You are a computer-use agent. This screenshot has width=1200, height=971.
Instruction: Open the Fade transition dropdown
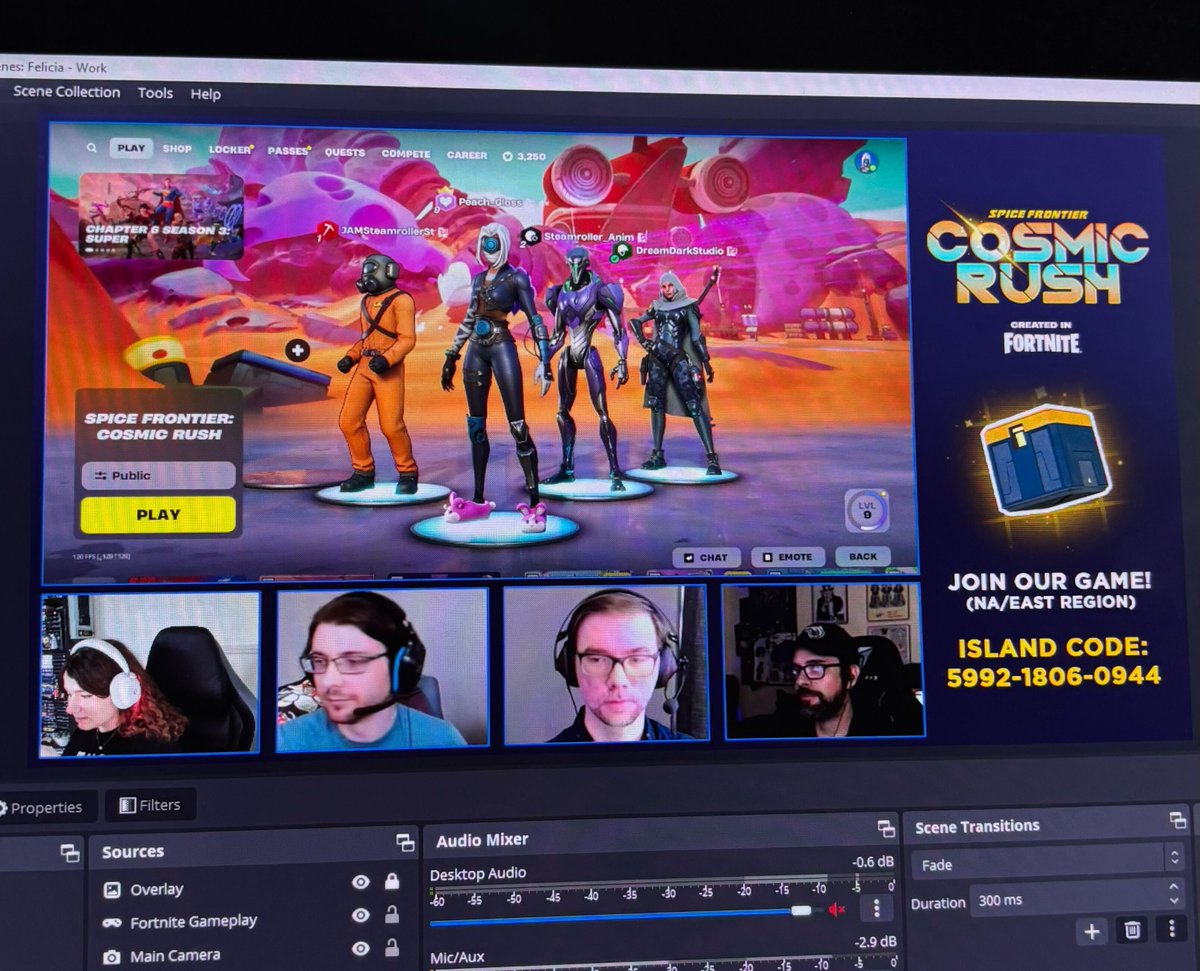tap(1047, 862)
